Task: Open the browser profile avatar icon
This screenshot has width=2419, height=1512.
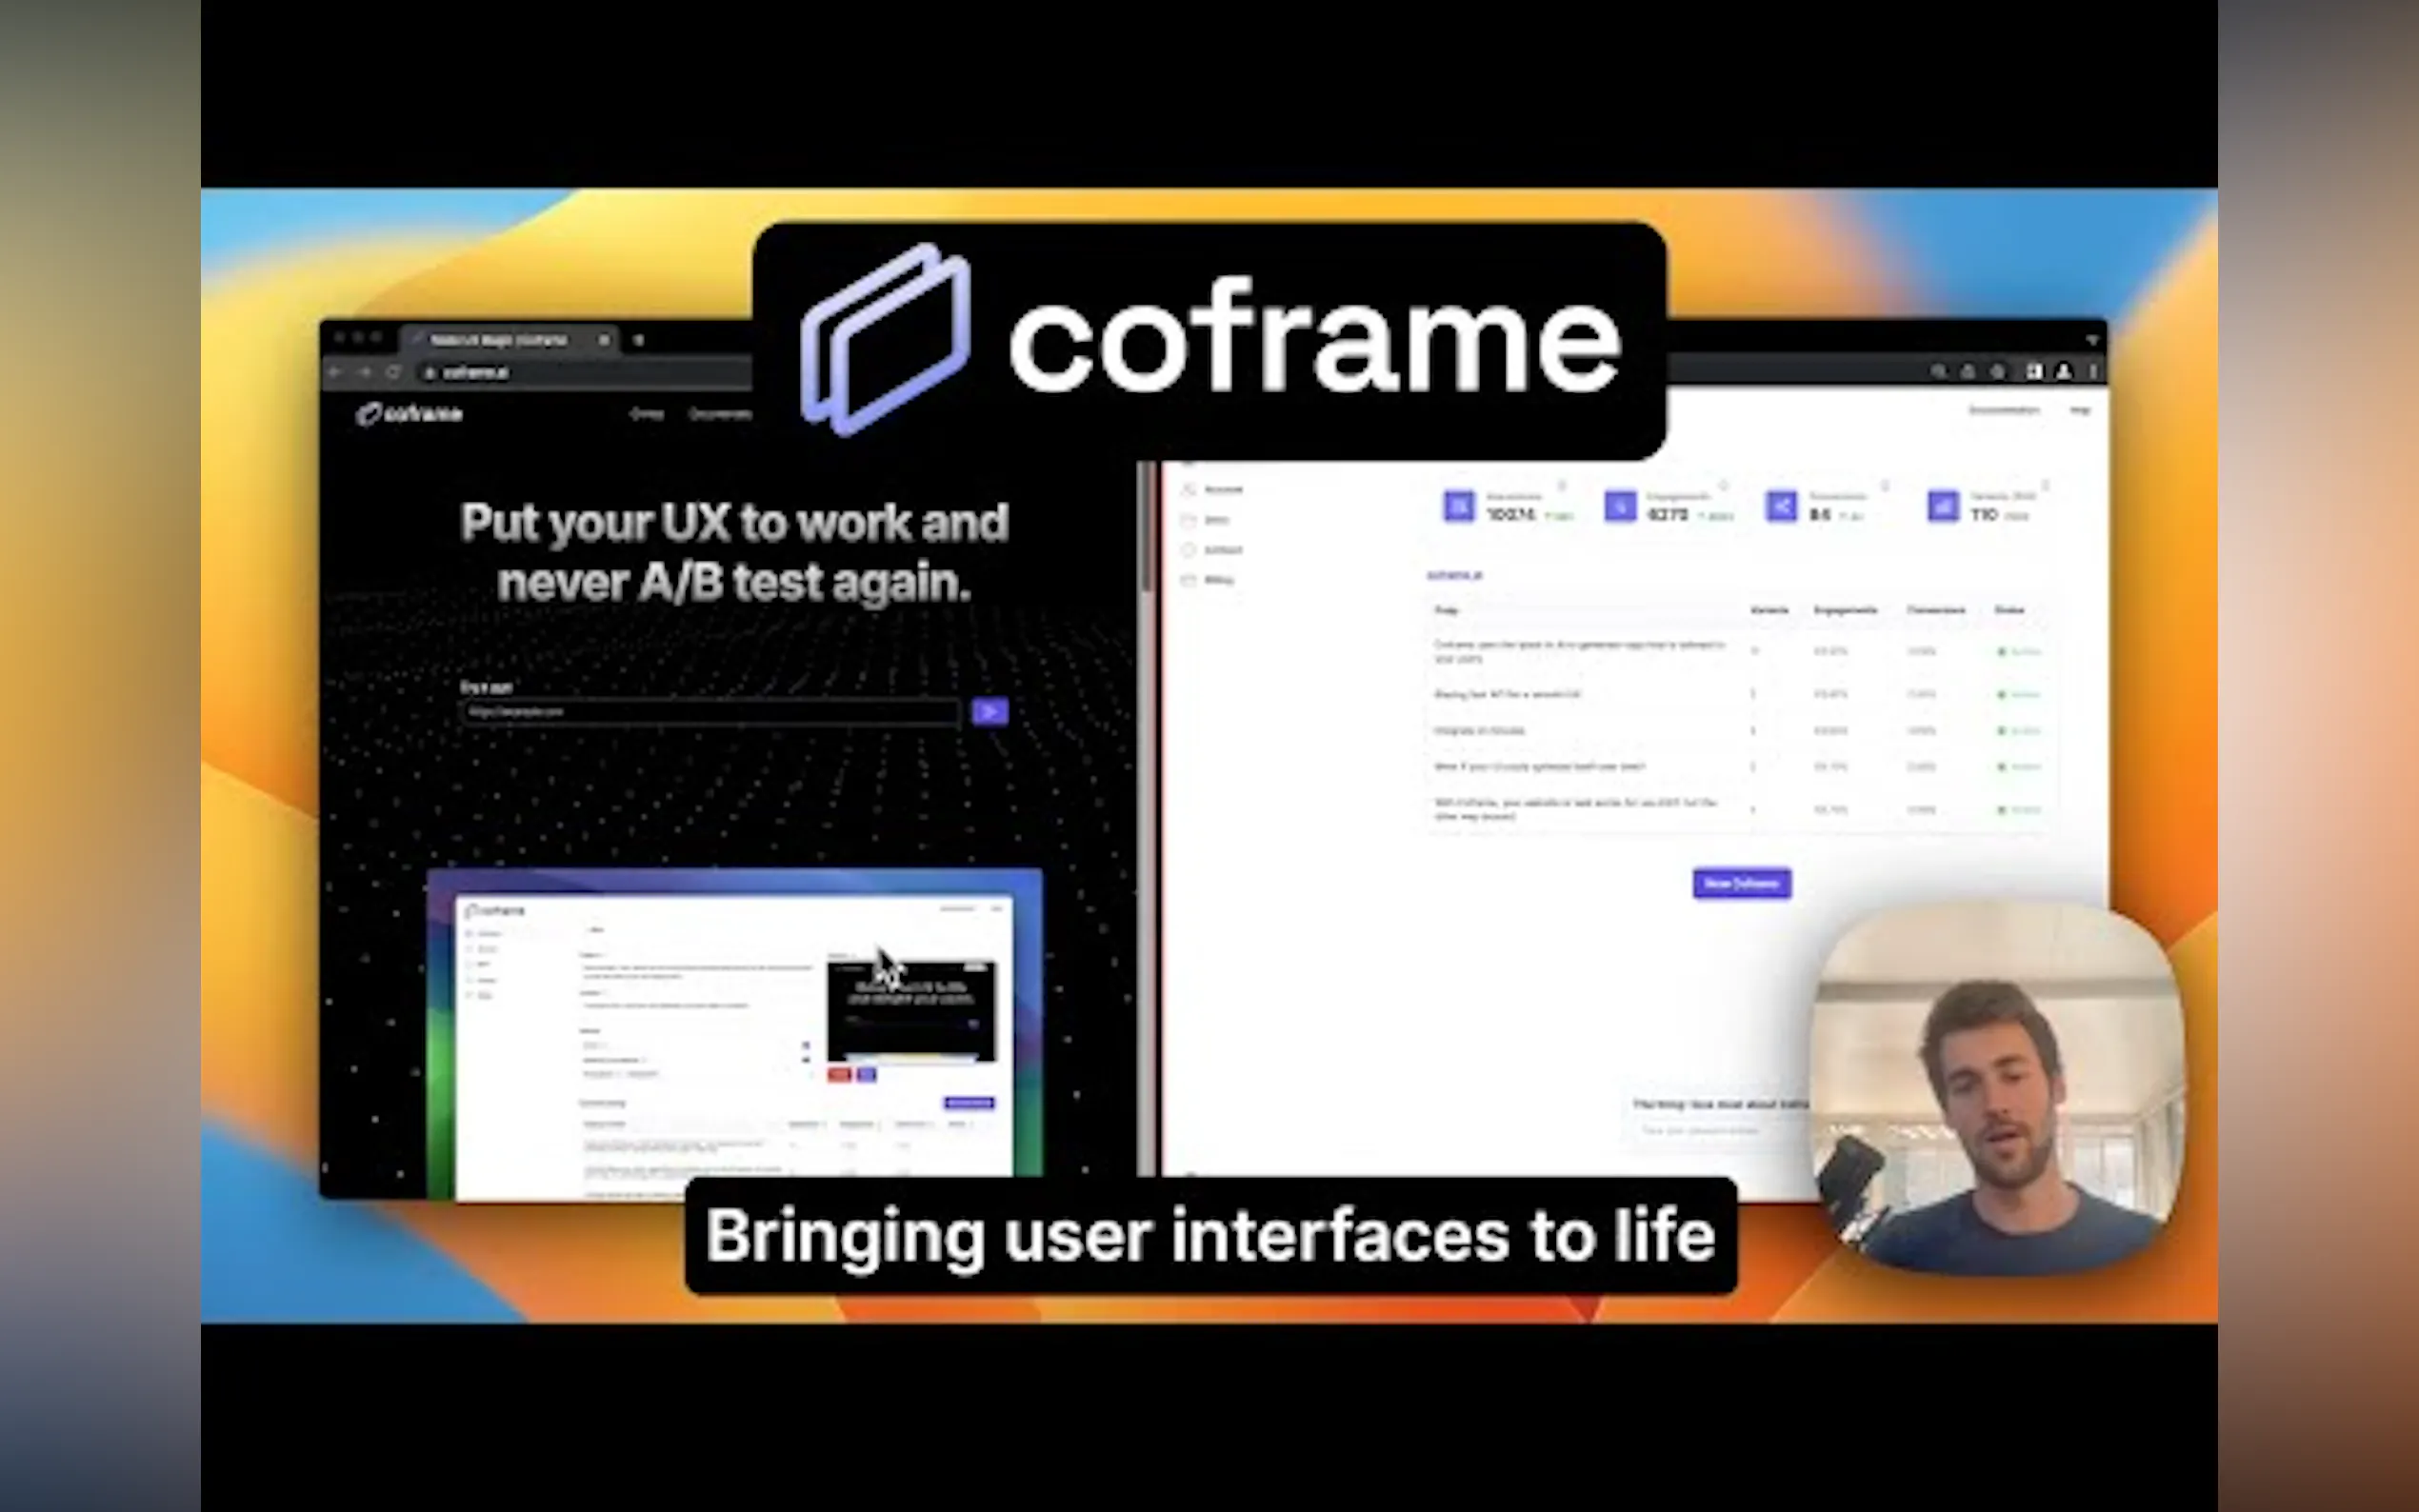Action: (2063, 372)
